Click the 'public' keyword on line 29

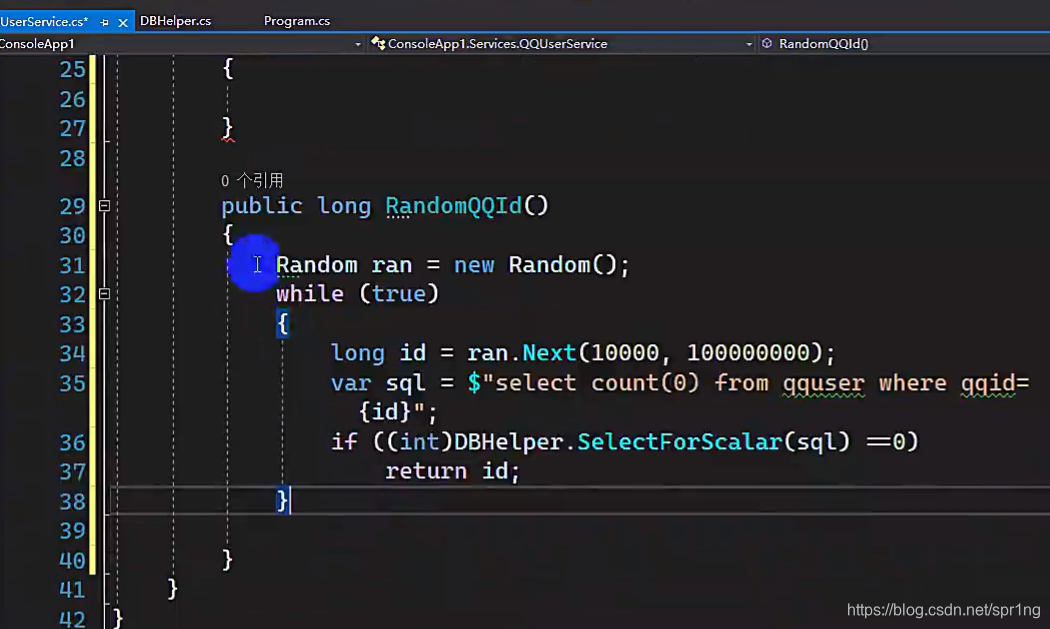262,206
